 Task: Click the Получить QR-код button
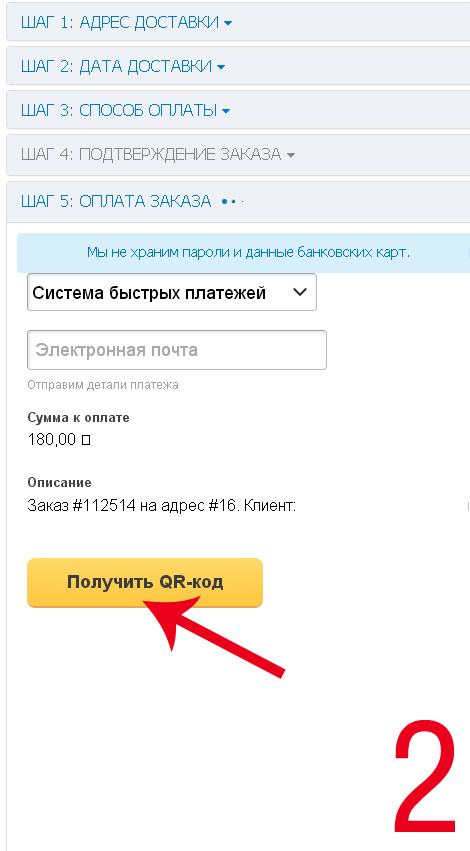click(145, 582)
